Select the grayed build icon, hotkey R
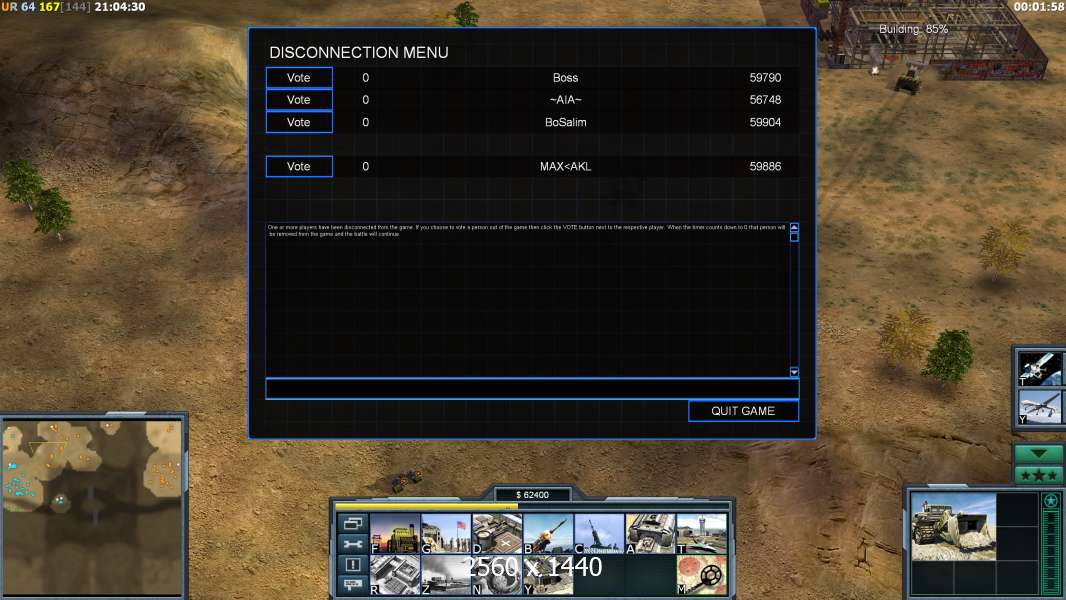 (395, 575)
